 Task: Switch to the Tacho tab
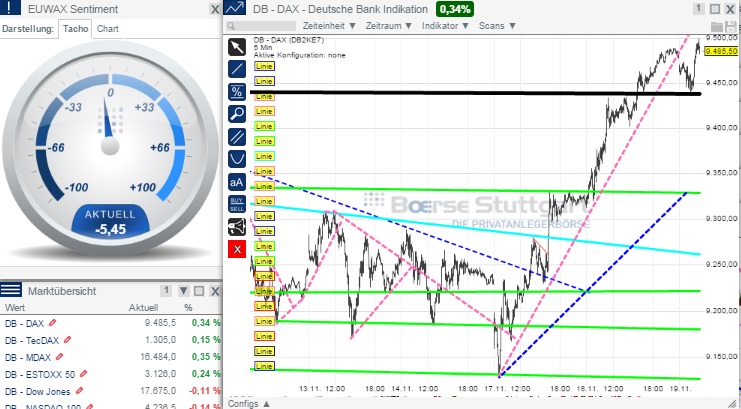coord(75,29)
